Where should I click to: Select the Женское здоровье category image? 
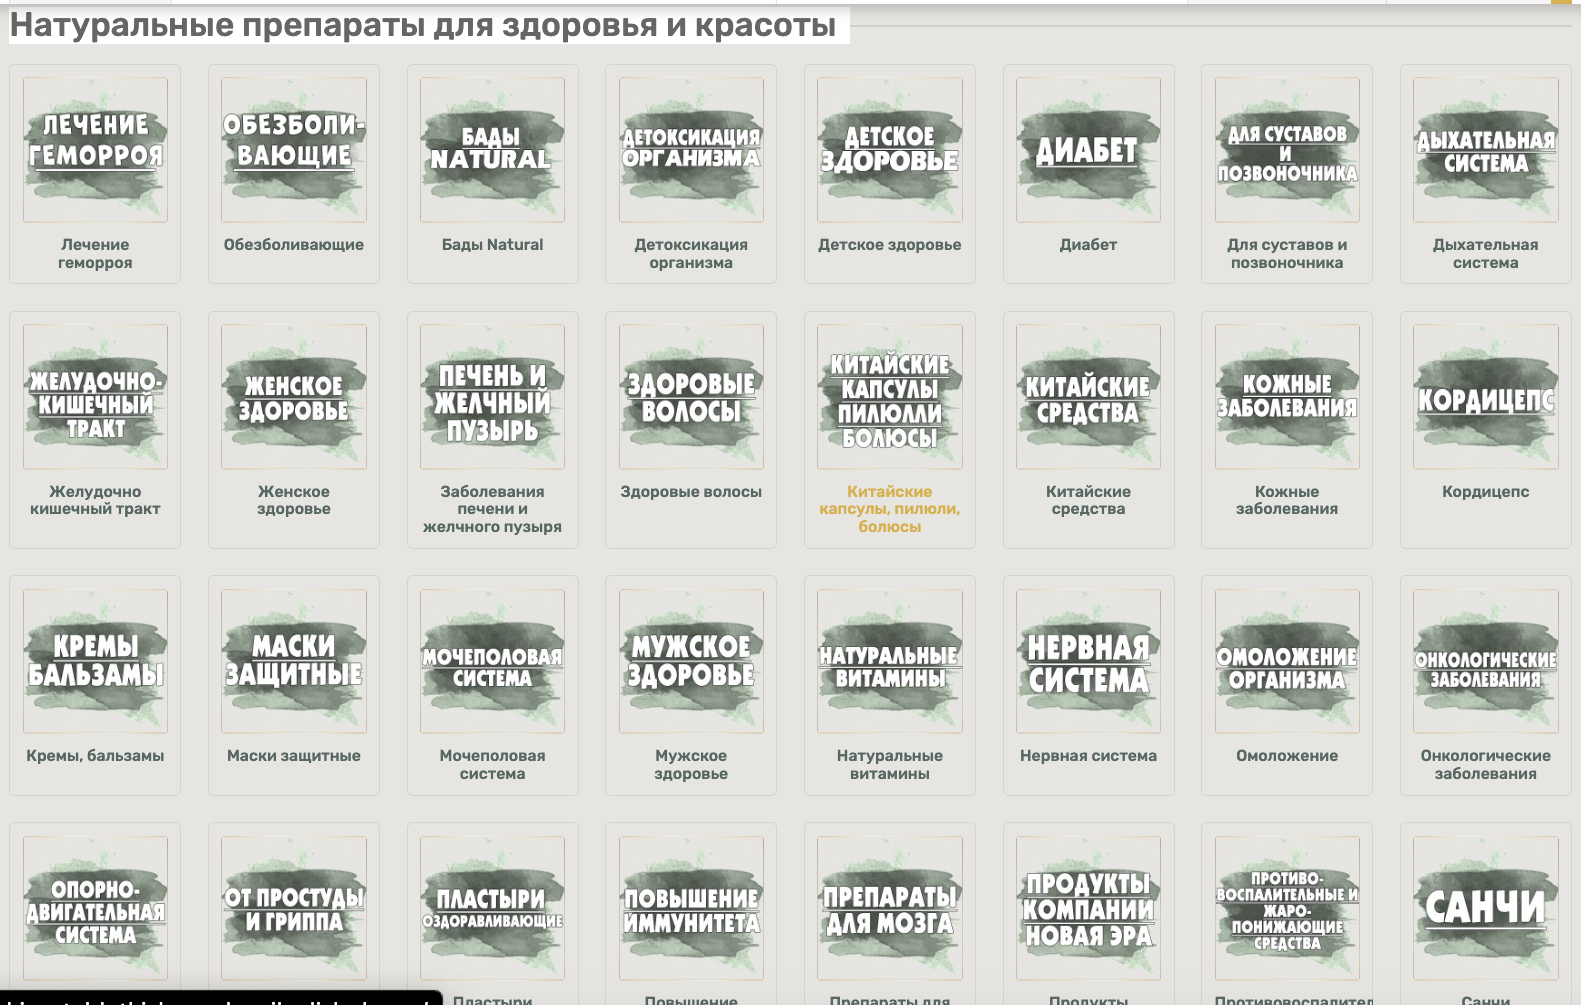293,397
